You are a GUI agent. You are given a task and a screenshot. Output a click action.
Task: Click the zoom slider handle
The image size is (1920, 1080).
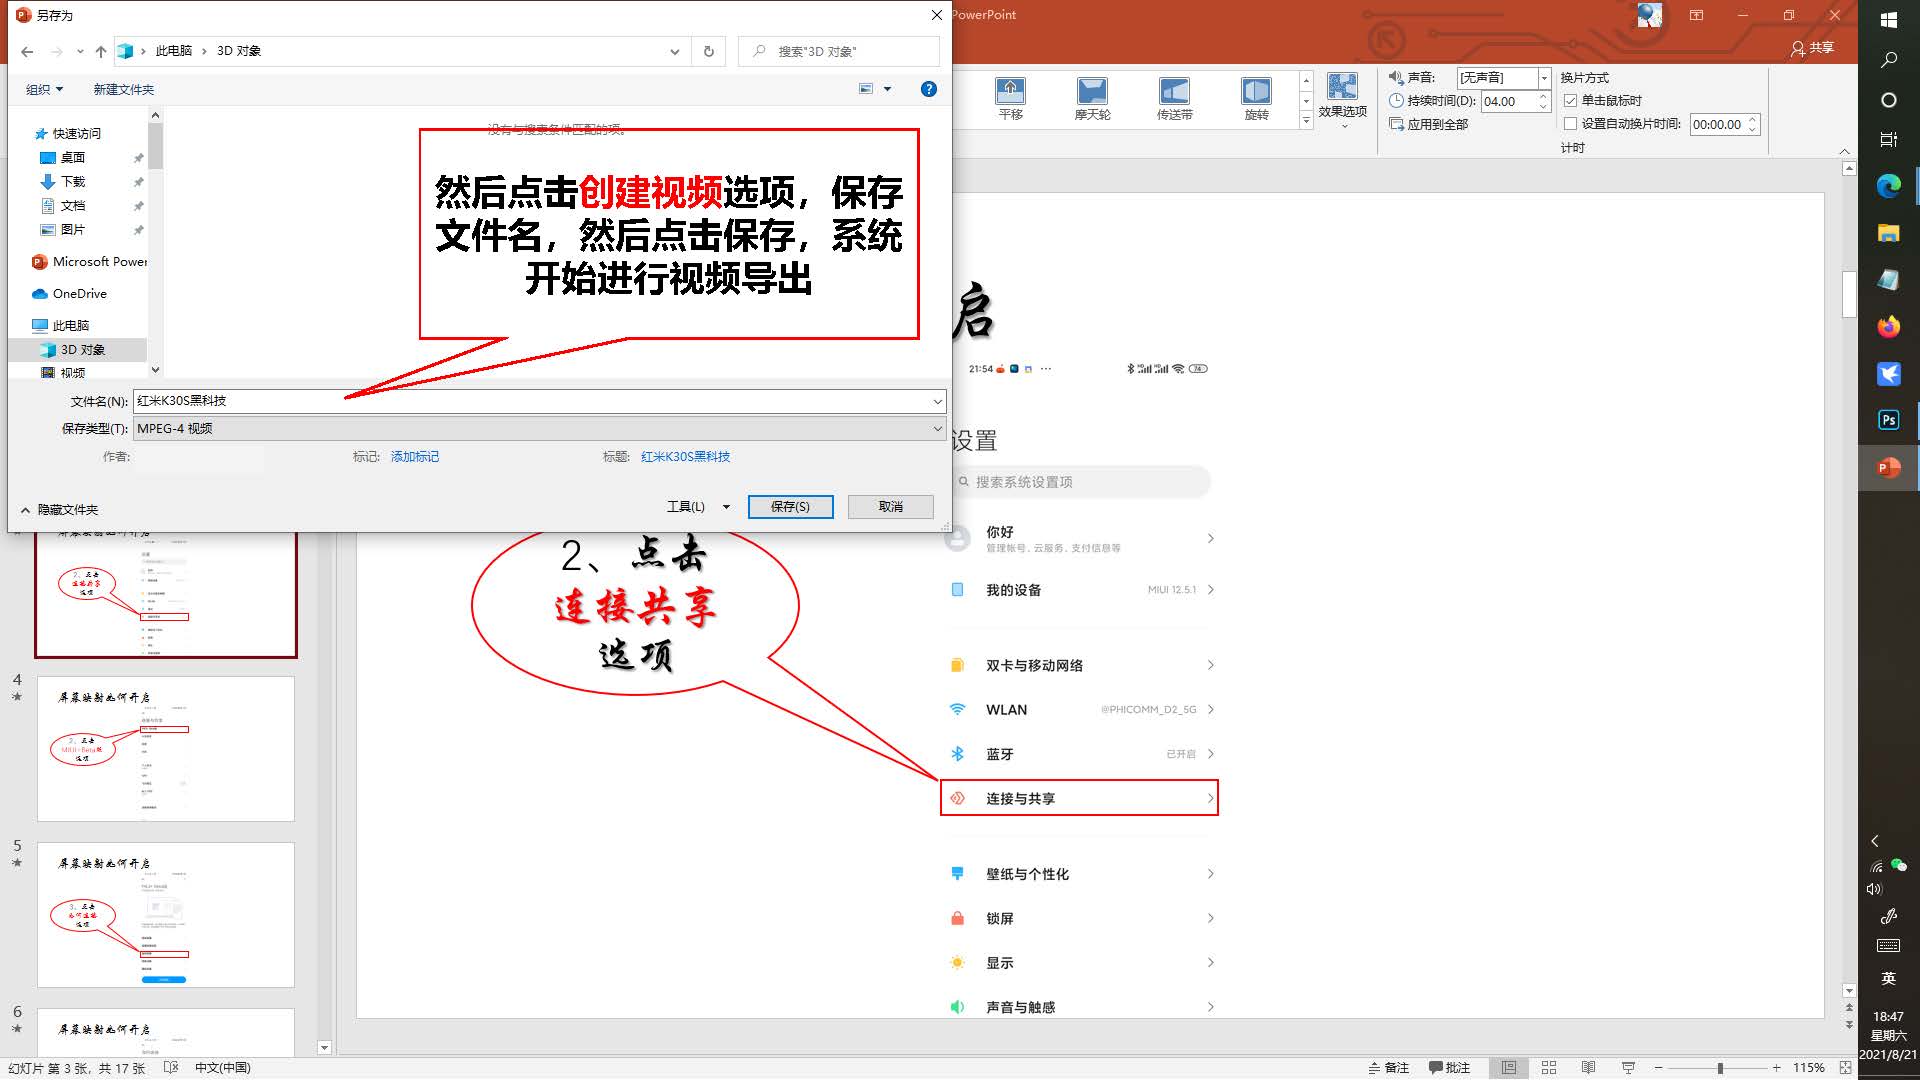[x=1720, y=1068]
